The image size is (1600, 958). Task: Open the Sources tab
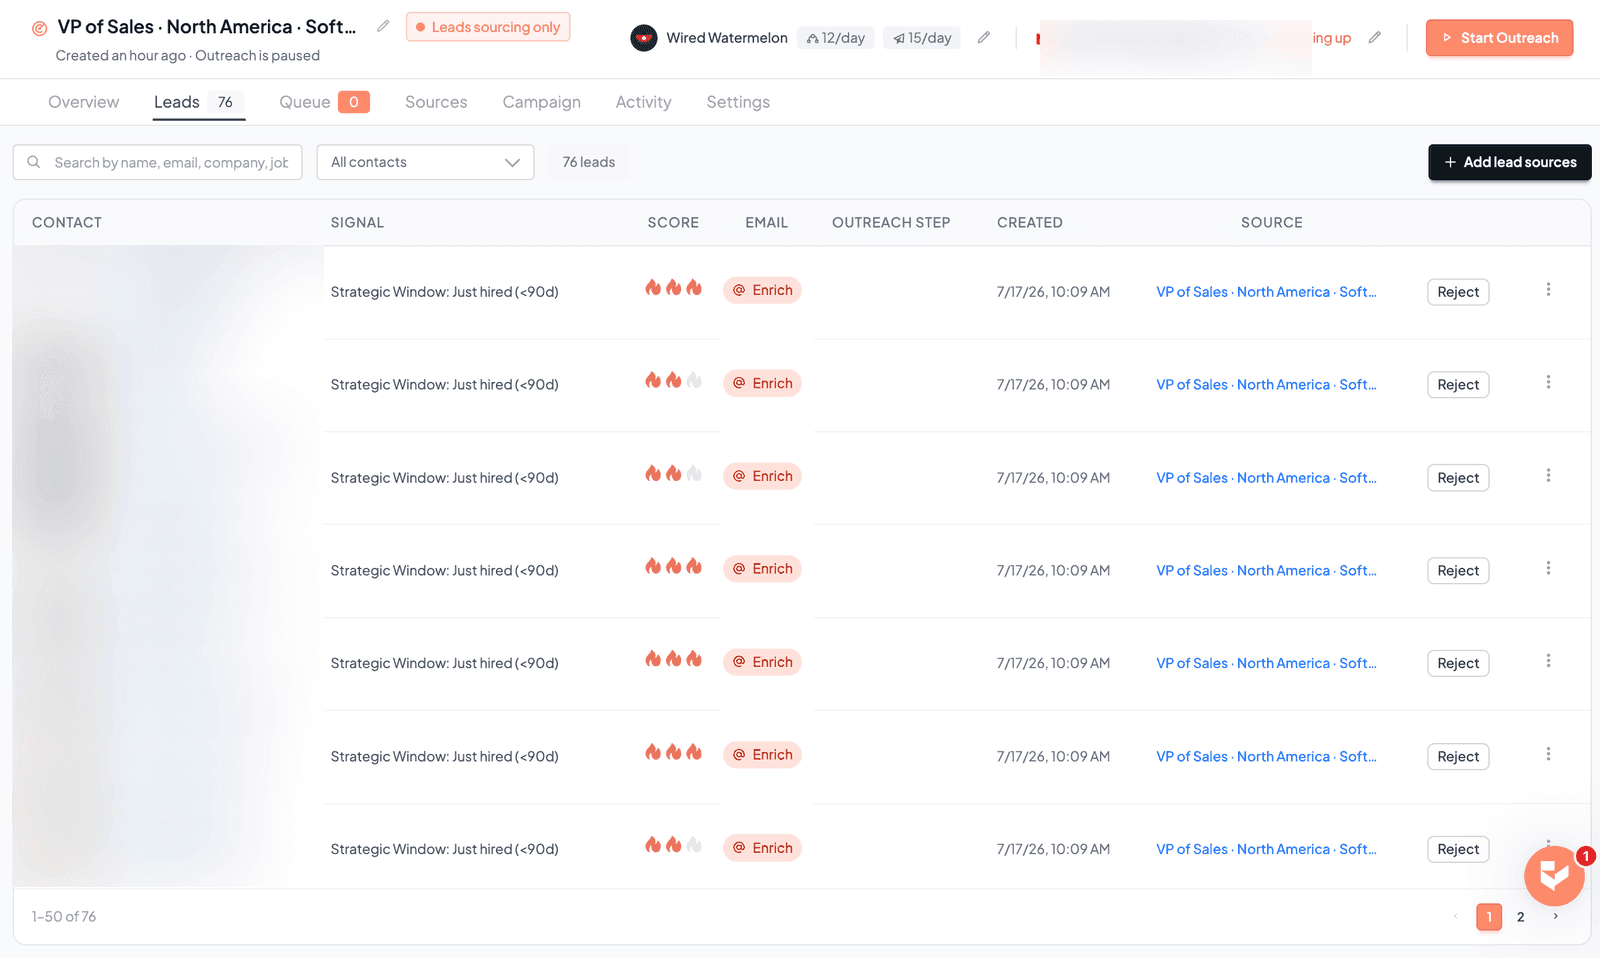[x=436, y=102]
